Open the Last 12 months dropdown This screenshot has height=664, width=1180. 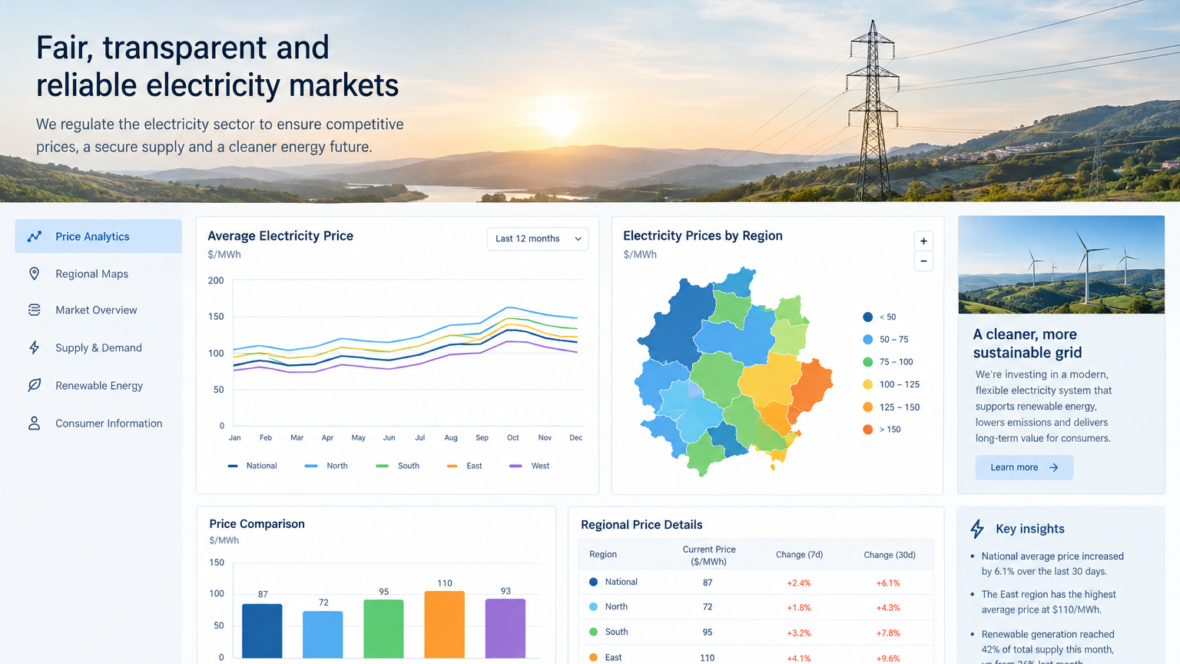click(x=537, y=239)
